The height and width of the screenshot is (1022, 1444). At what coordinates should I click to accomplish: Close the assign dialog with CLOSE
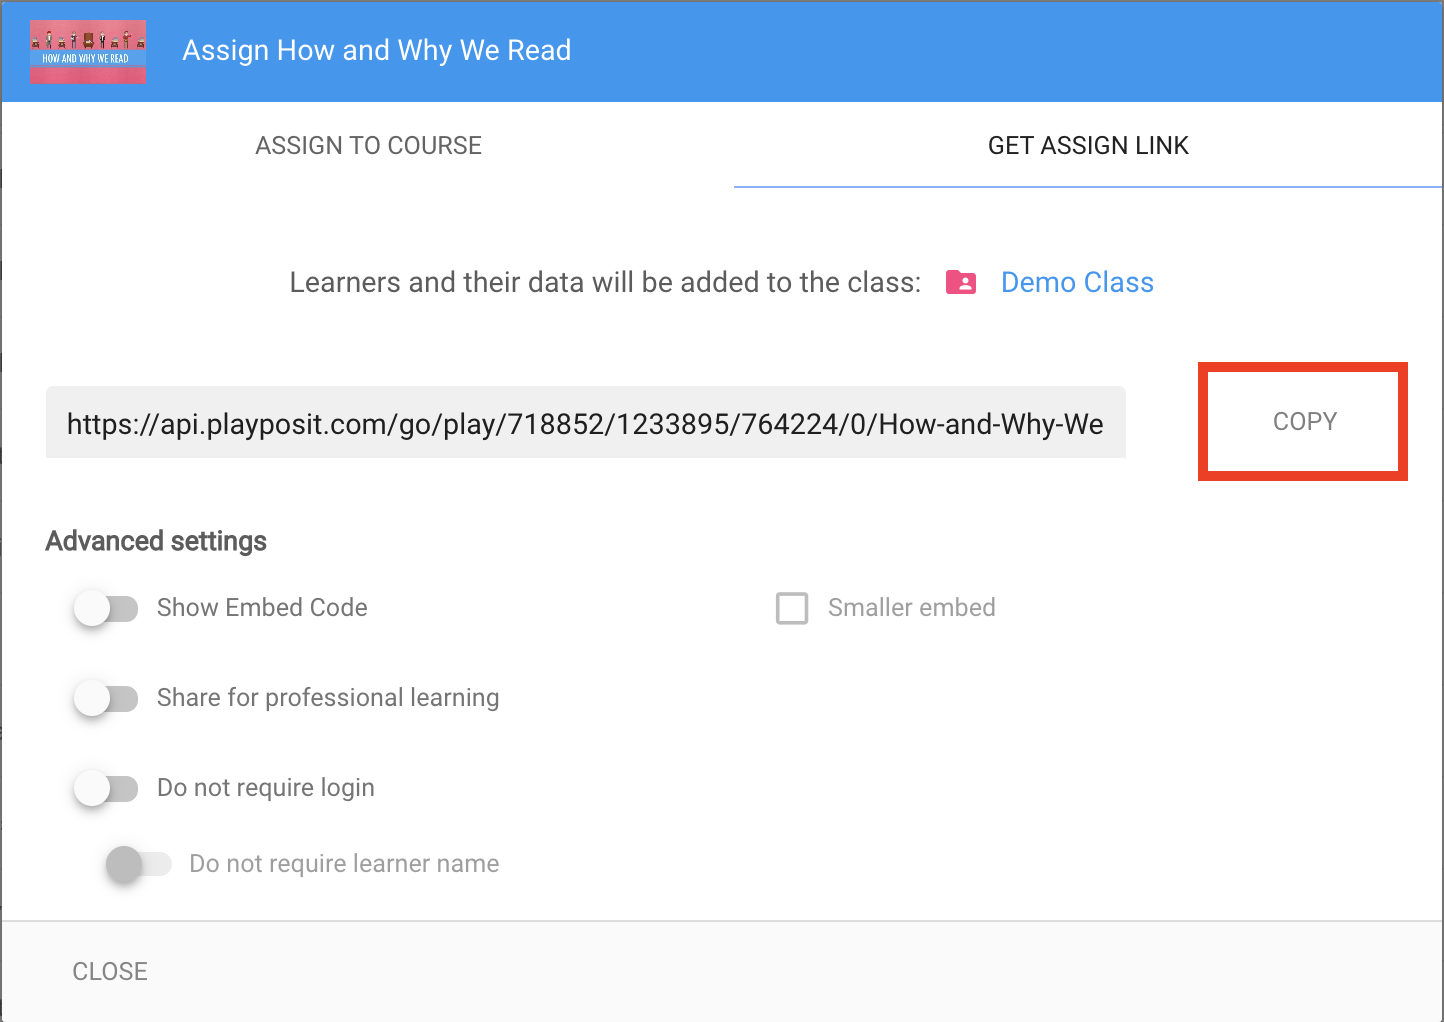(109, 970)
